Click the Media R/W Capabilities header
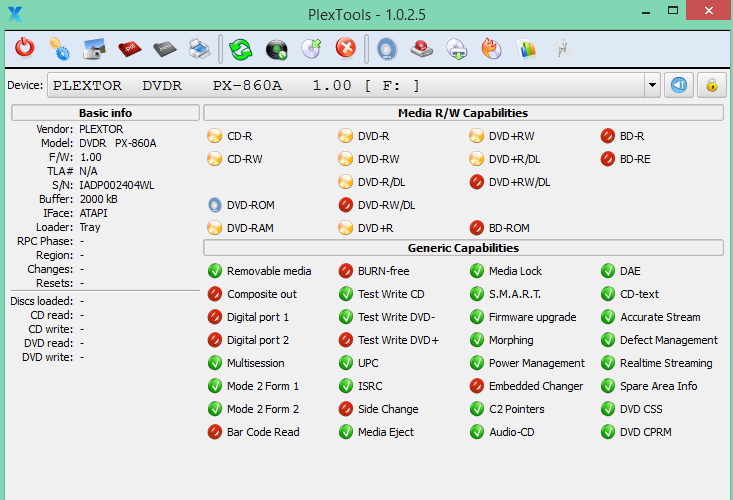The height and width of the screenshot is (500, 733). click(463, 113)
